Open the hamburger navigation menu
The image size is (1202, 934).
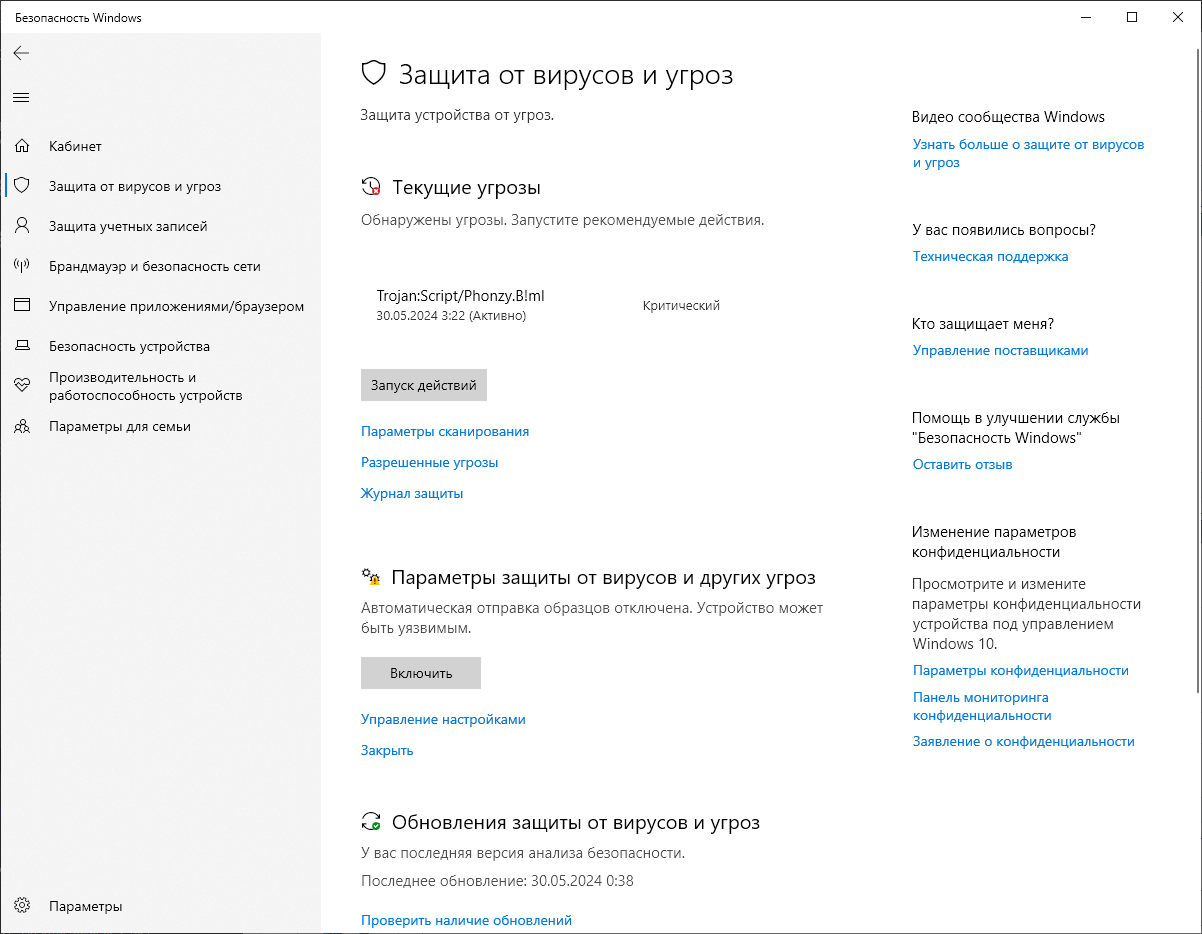coord(21,97)
